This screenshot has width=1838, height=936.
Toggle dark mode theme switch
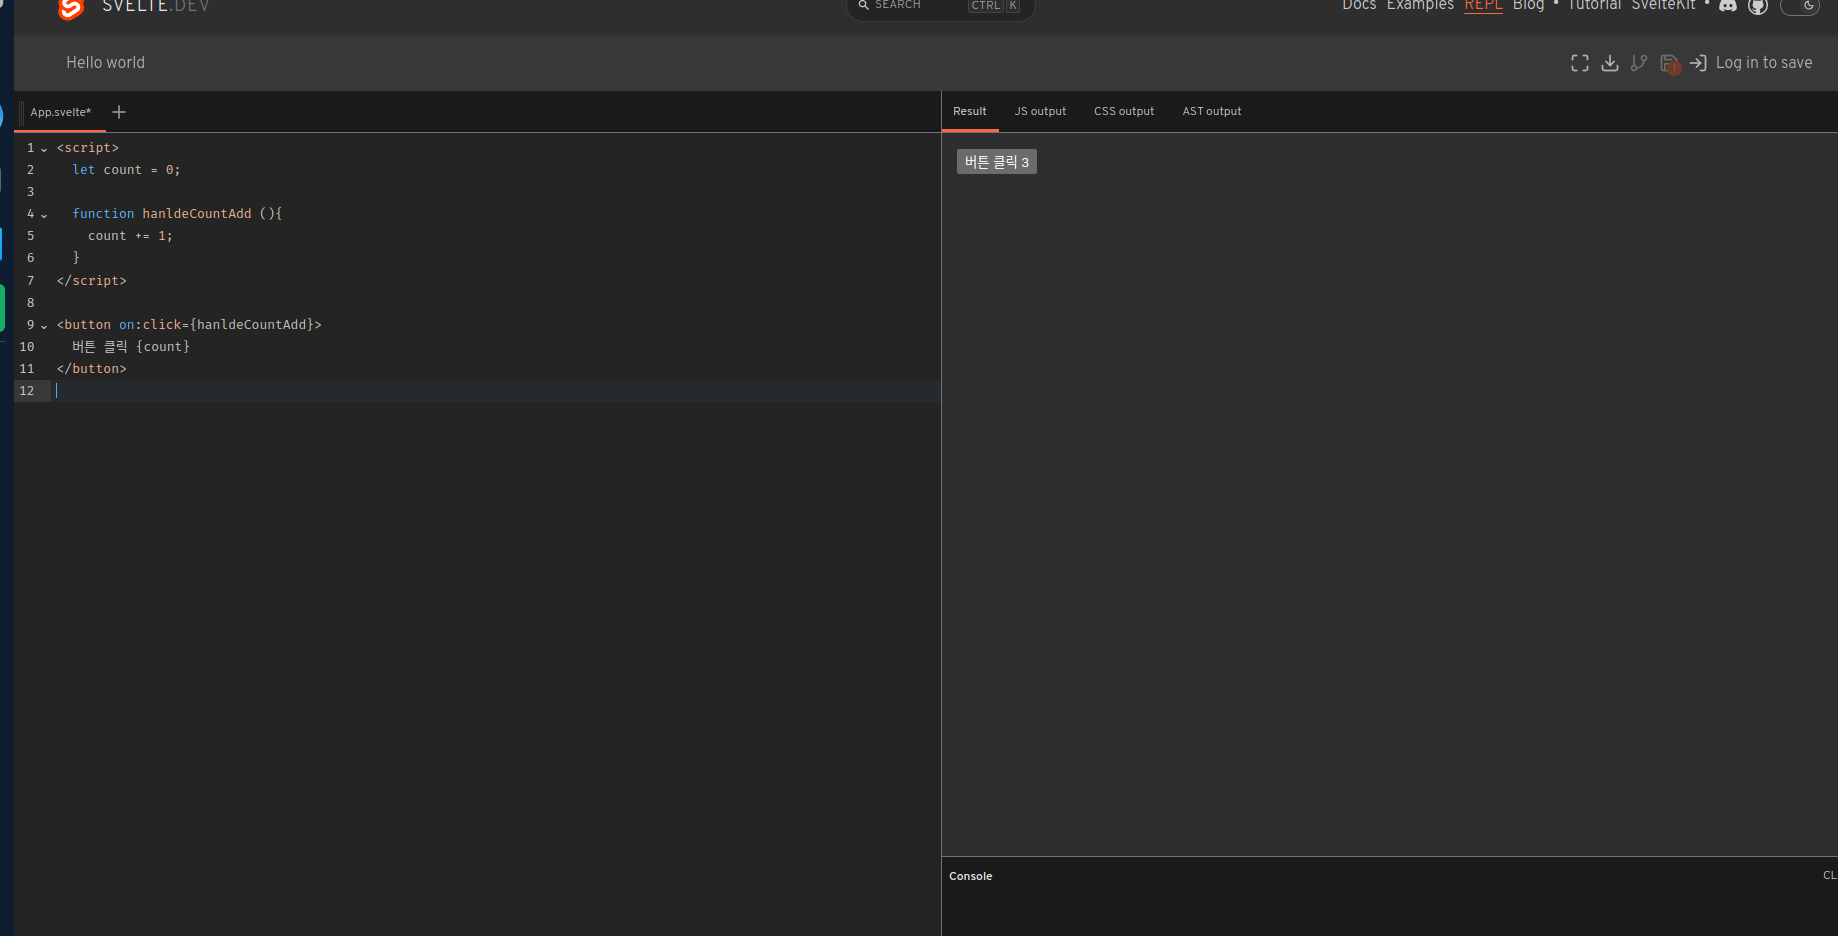[x=1800, y=6]
